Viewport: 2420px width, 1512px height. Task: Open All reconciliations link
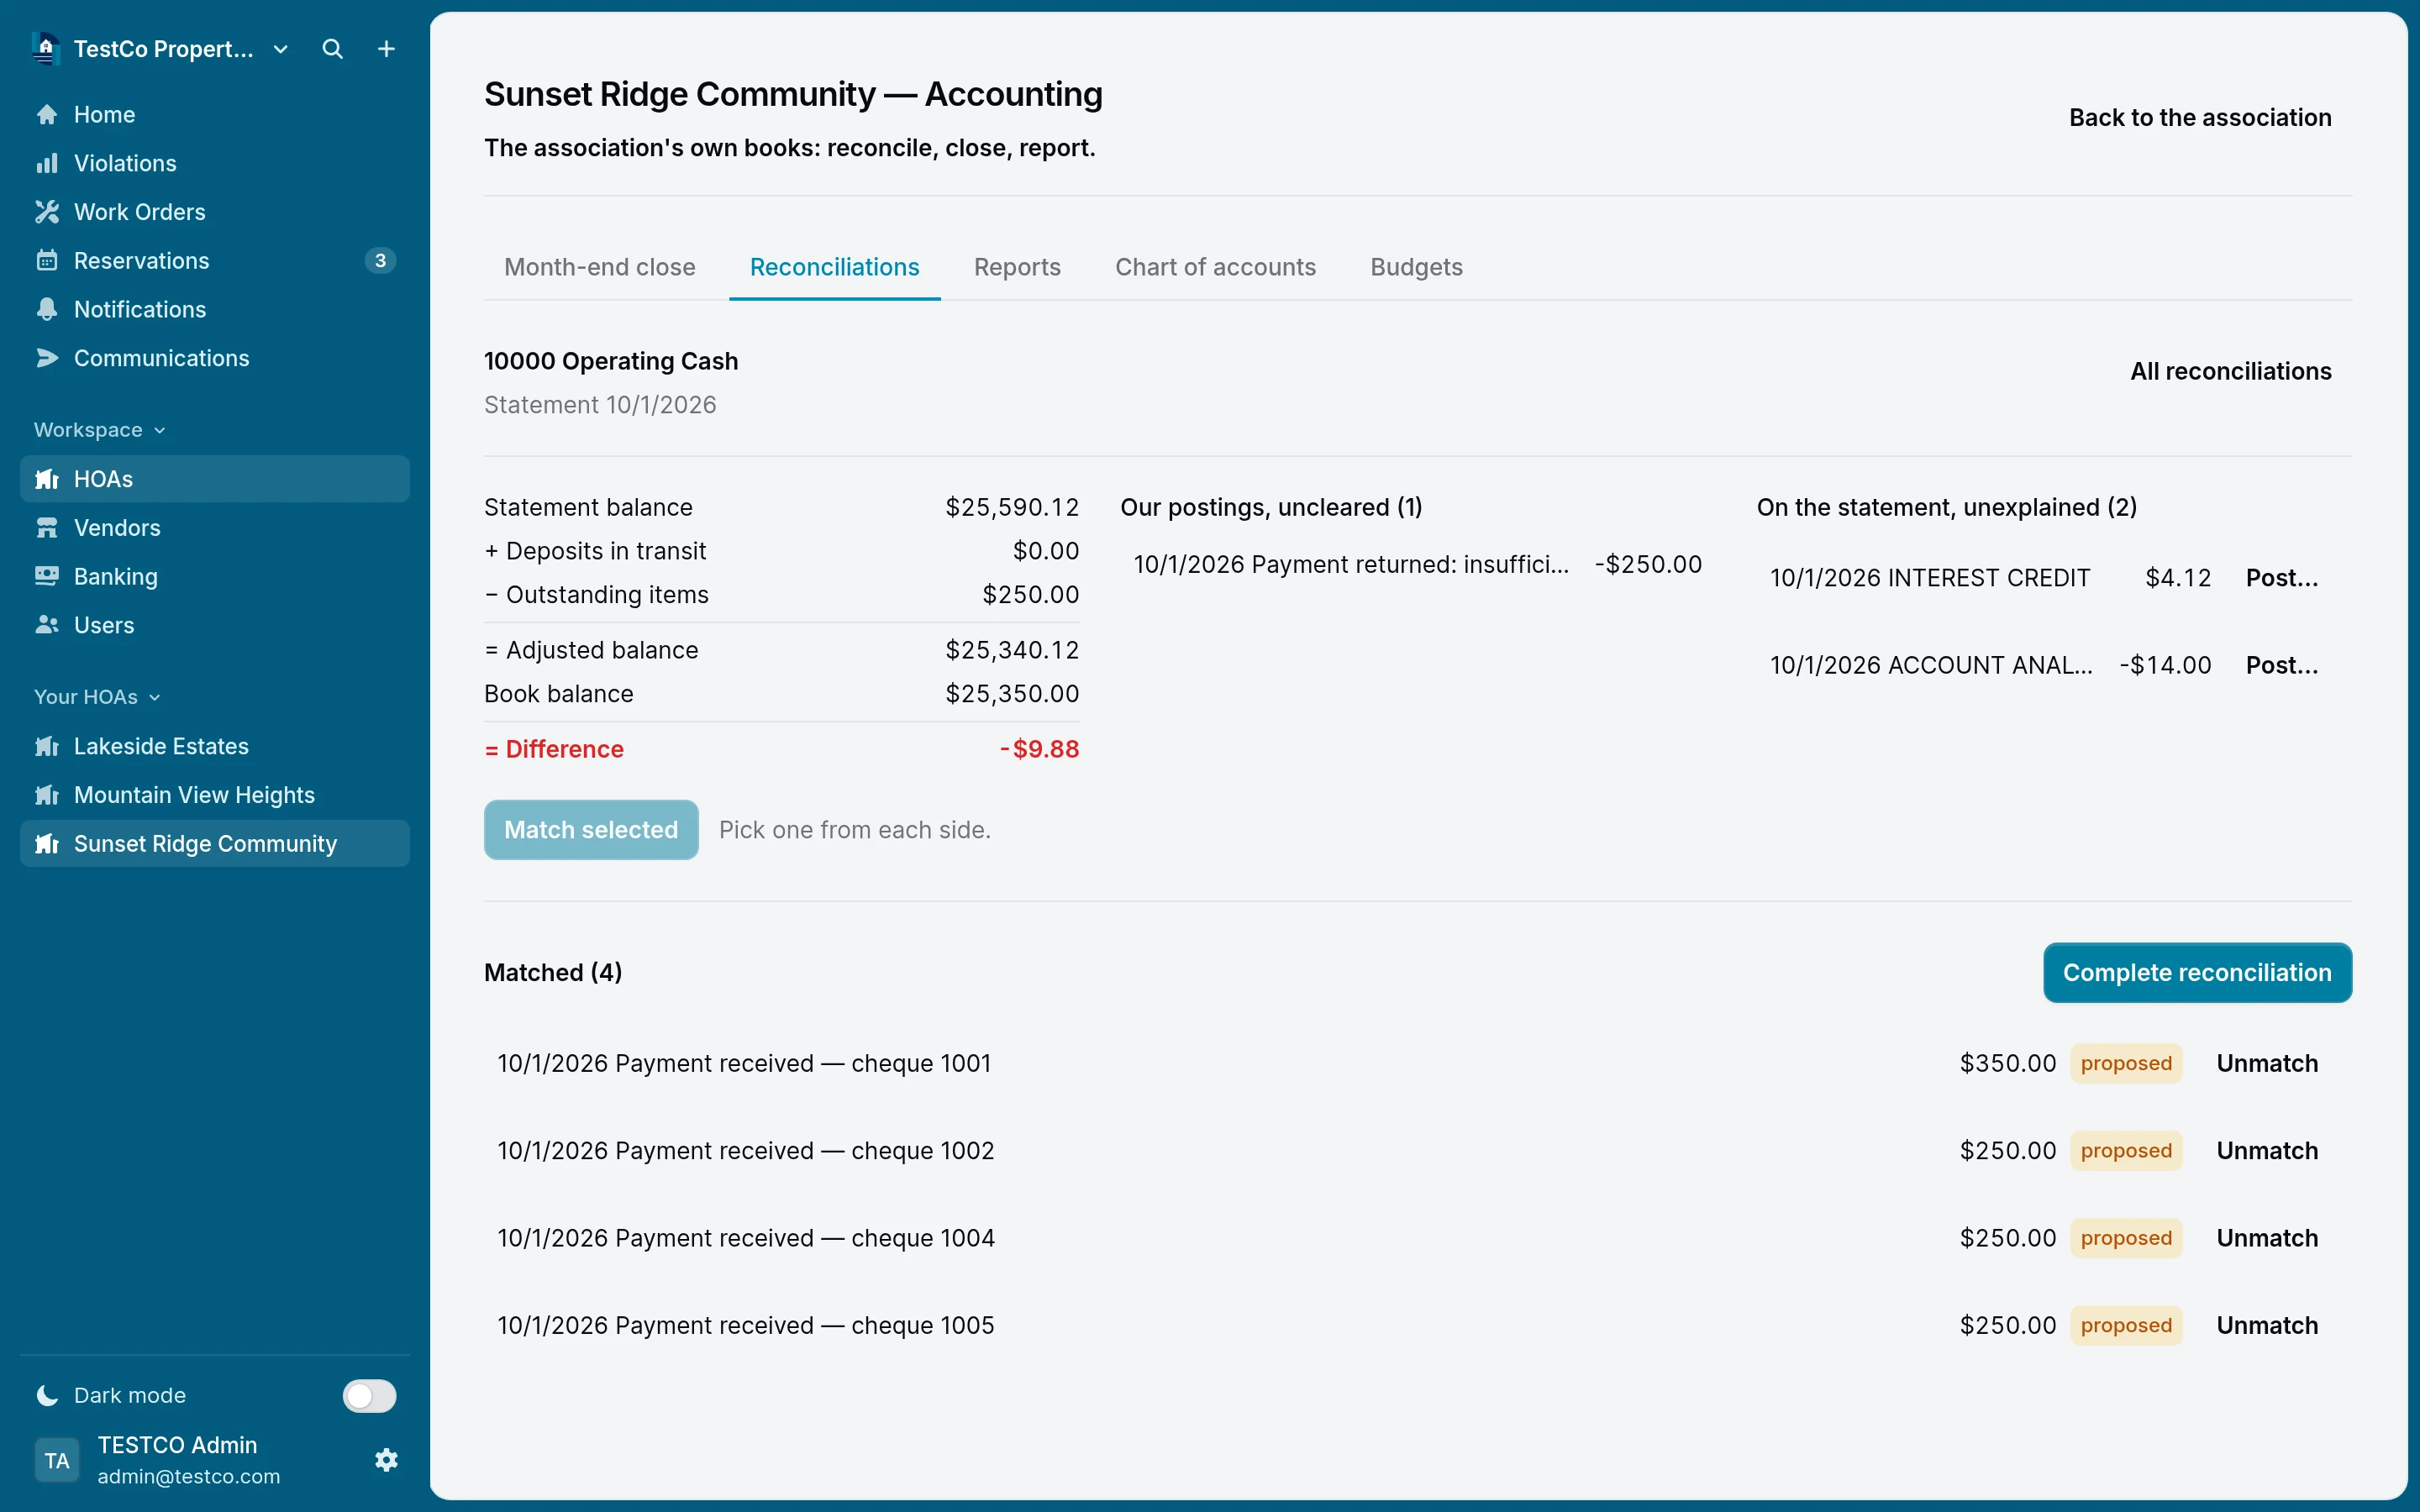click(2230, 371)
